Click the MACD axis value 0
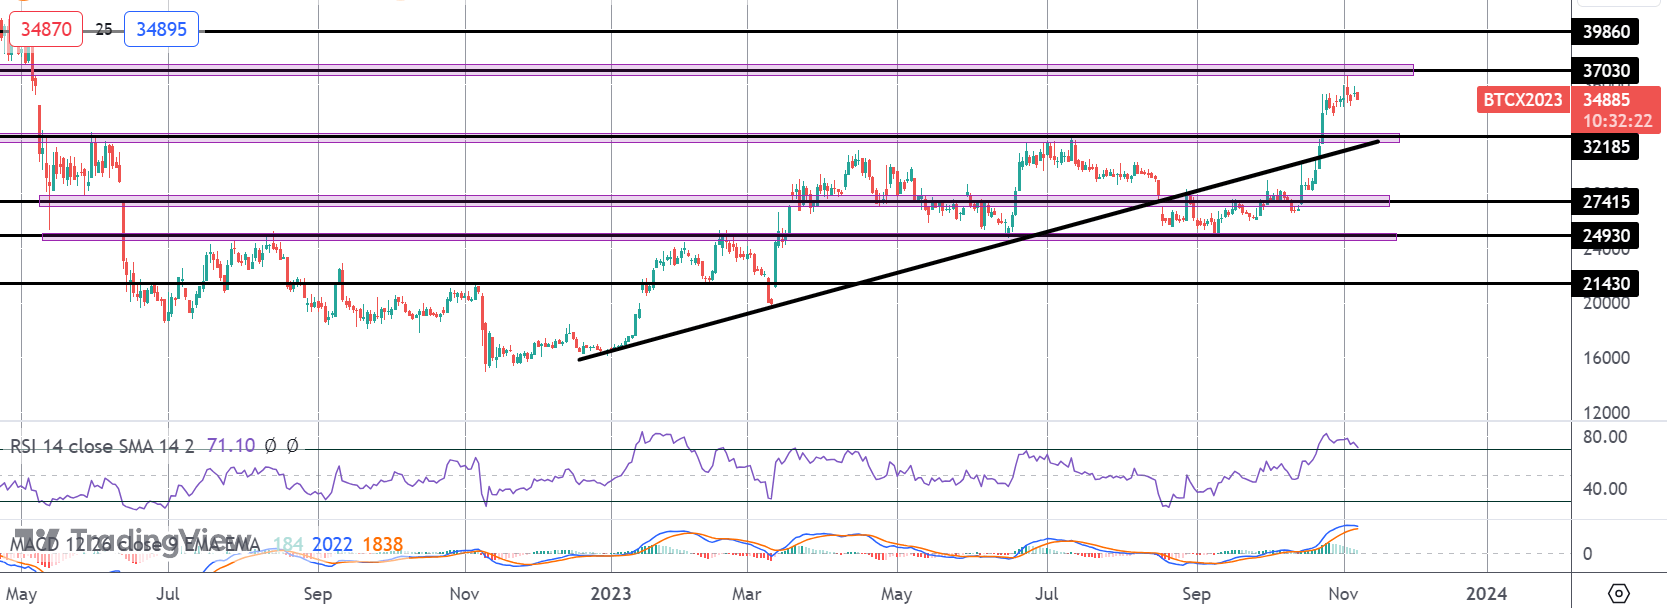This screenshot has height=608, width=1667. pos(1587,554)
